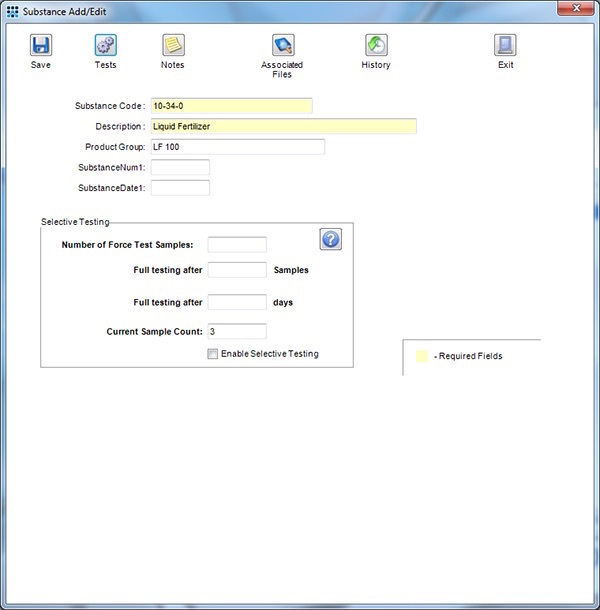600x610 pixels.
Task: Select the Product Group field
Action: pos(237,147)
